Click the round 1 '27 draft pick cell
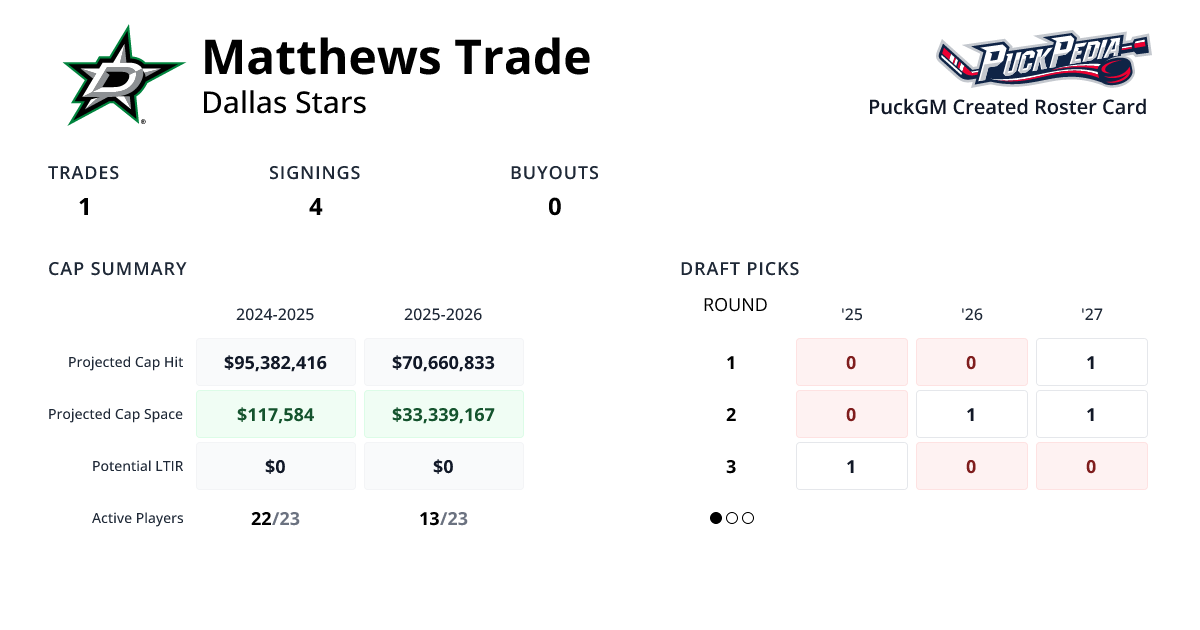 click(1091, 362)
